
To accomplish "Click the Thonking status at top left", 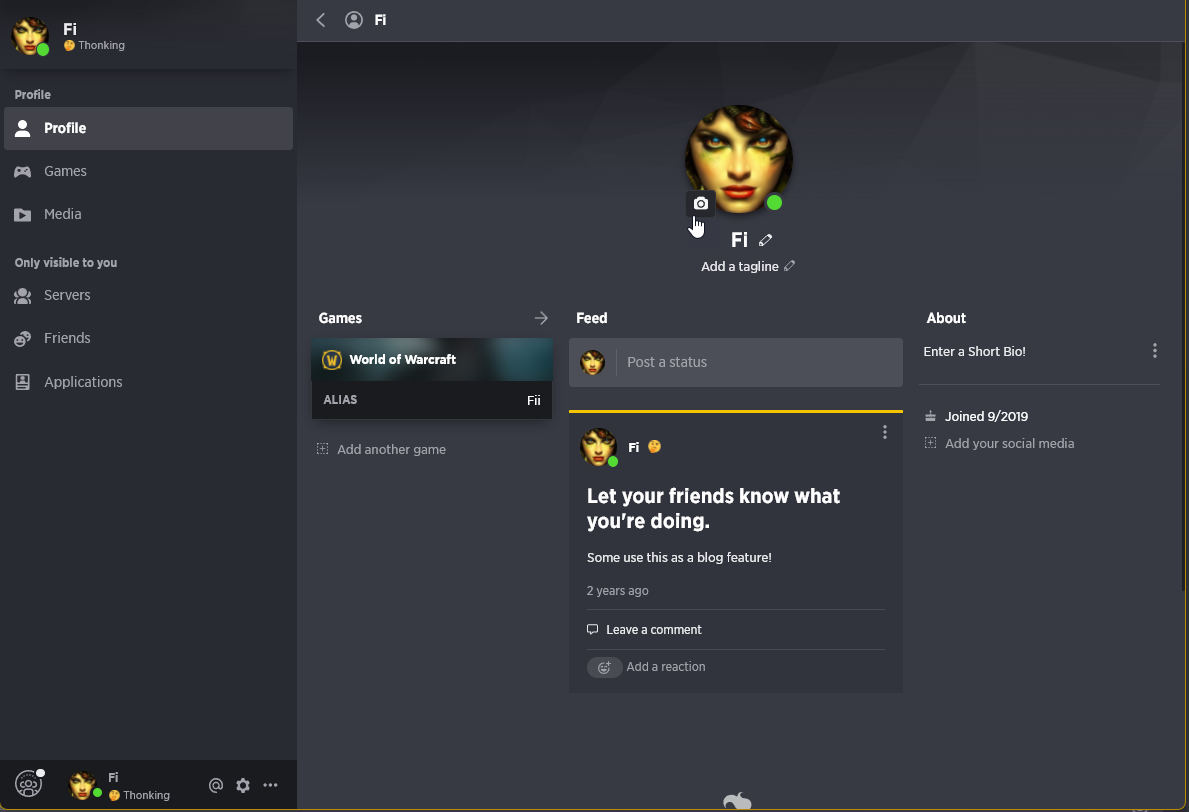I will coord(95,45).
